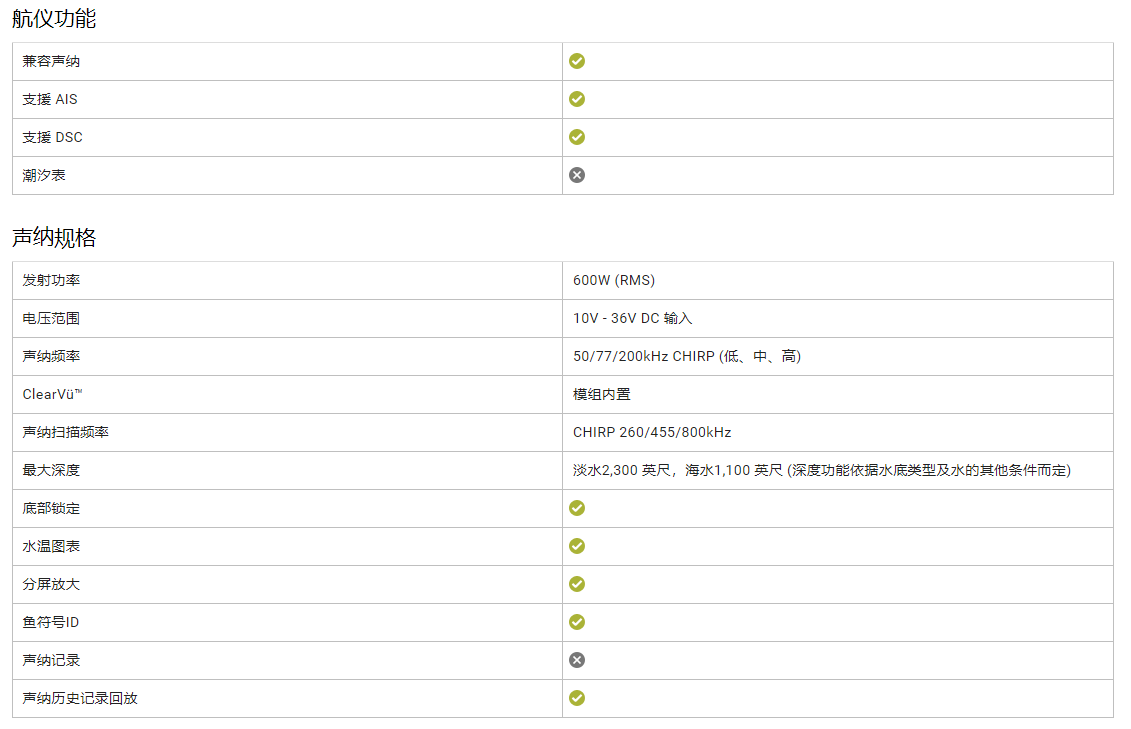Image resolution: width=1131 pixels, height=729 pixels.
Task: Click the checkmark in the 底部锁定 row
Action: pyautogui.click(x=577, y=508)
